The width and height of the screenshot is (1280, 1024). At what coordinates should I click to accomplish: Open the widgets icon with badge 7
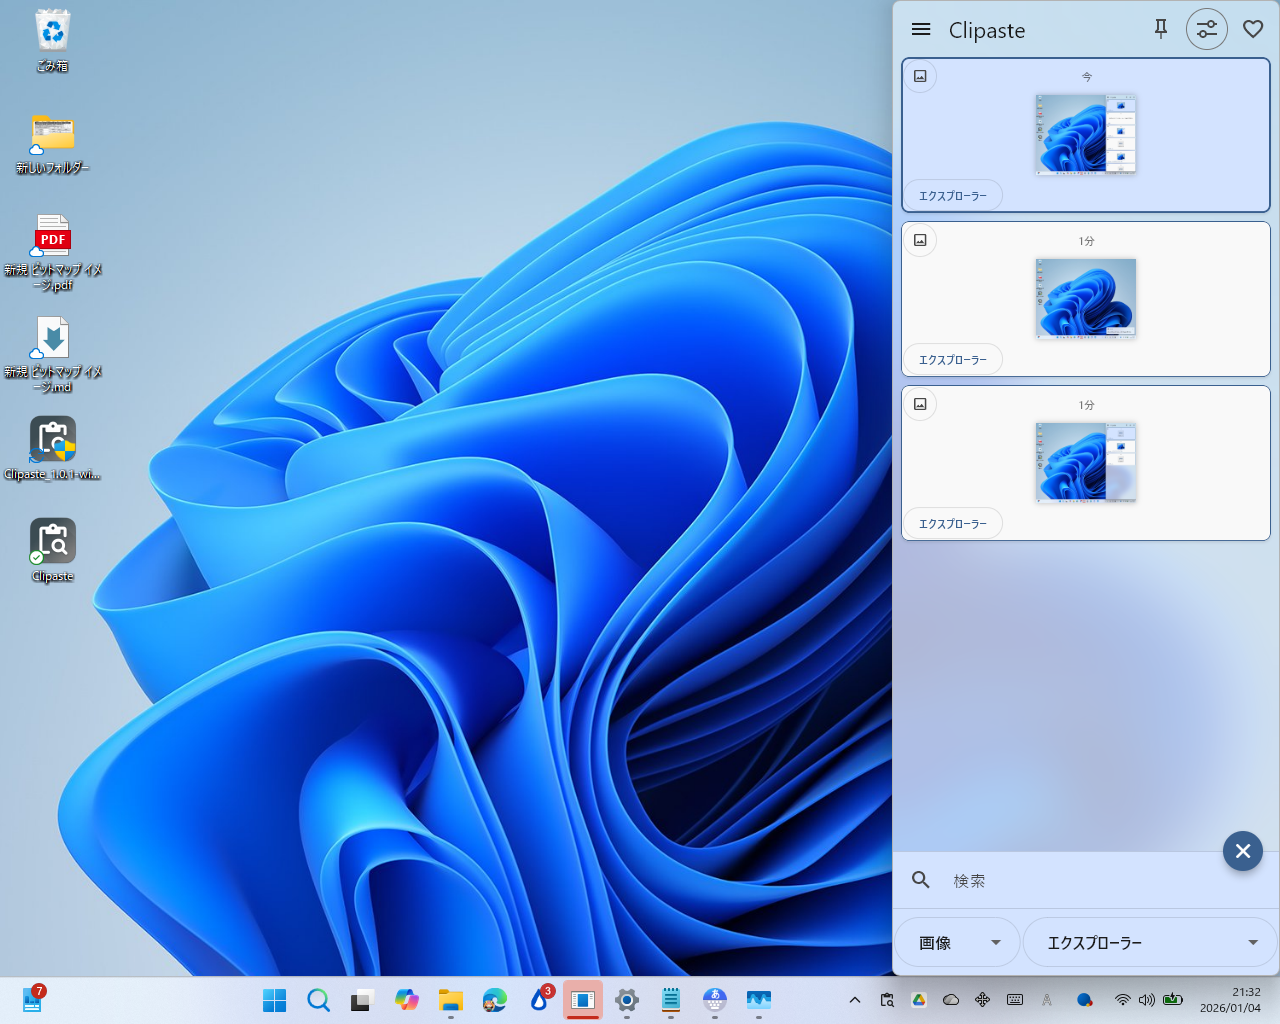point(32,999)
